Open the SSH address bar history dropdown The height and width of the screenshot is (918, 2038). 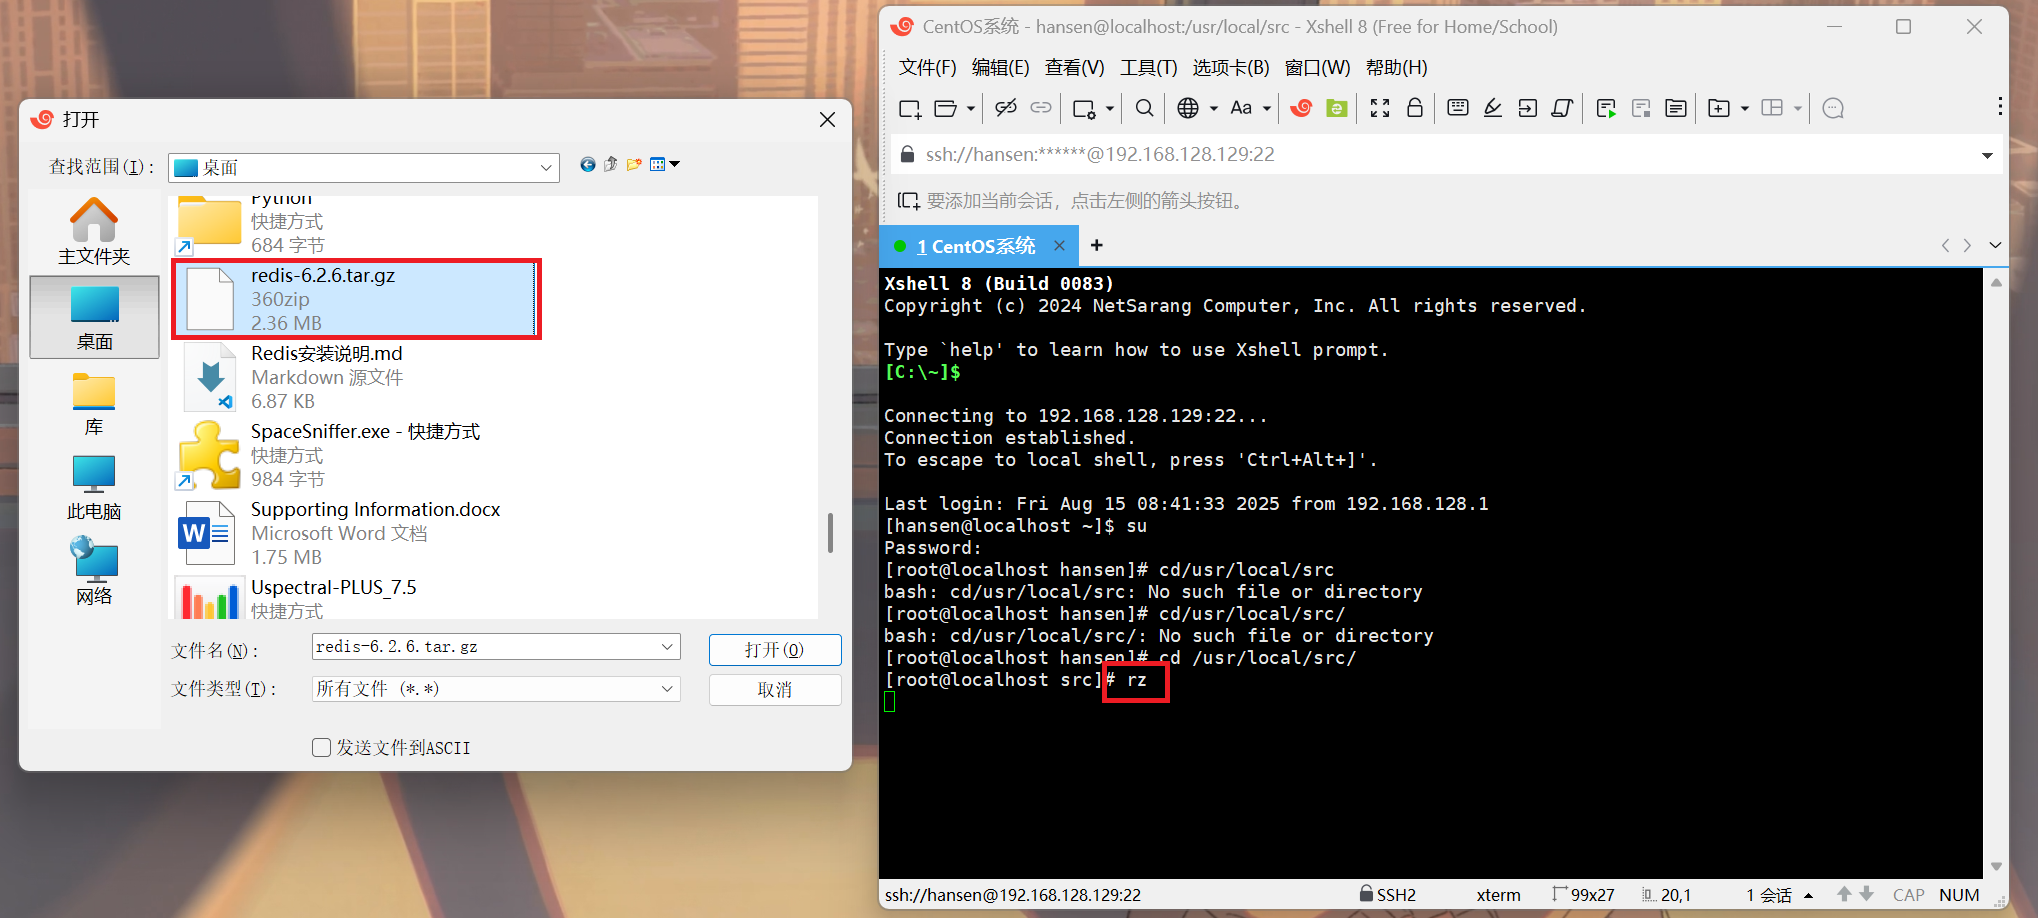pos(1986,155)
